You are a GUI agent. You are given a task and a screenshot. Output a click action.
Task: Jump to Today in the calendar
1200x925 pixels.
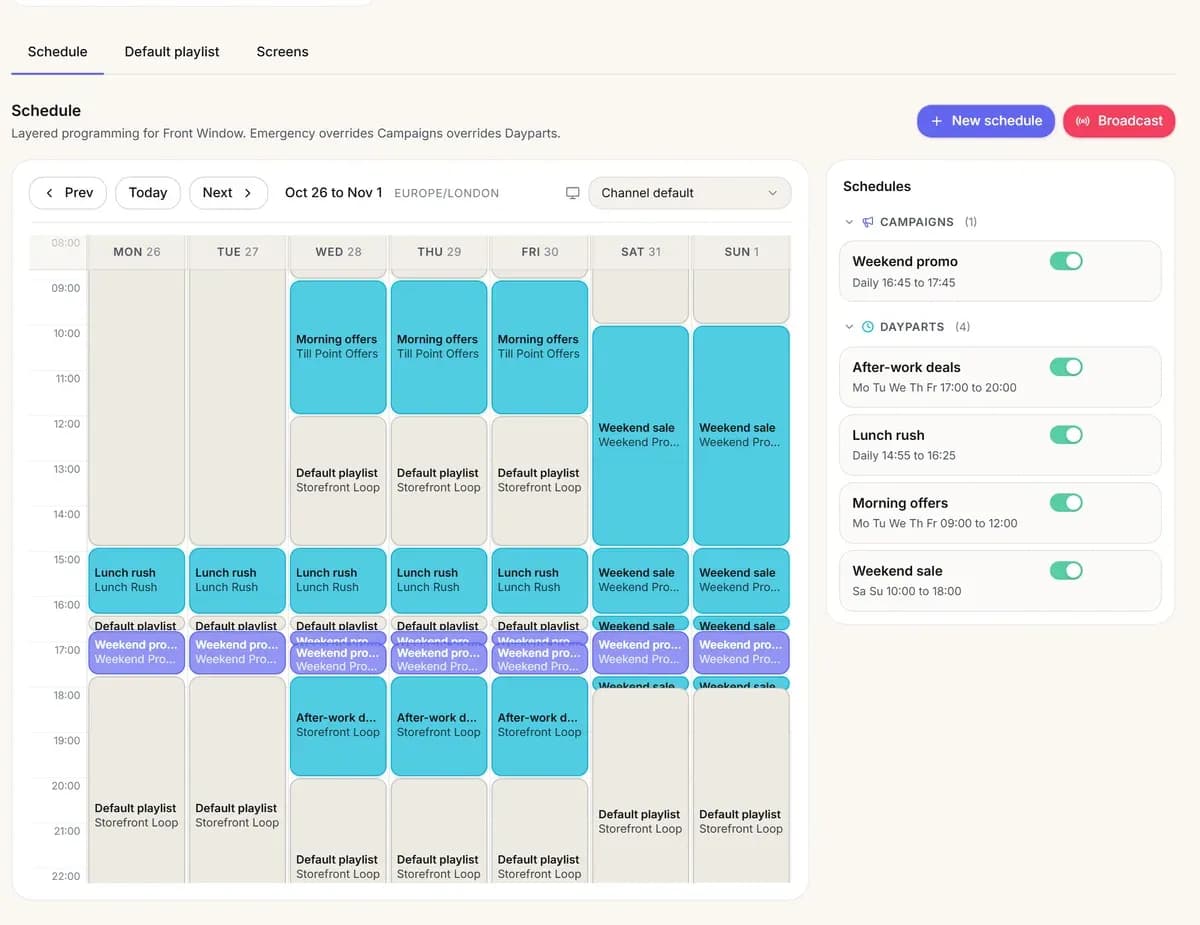point(148,193)
